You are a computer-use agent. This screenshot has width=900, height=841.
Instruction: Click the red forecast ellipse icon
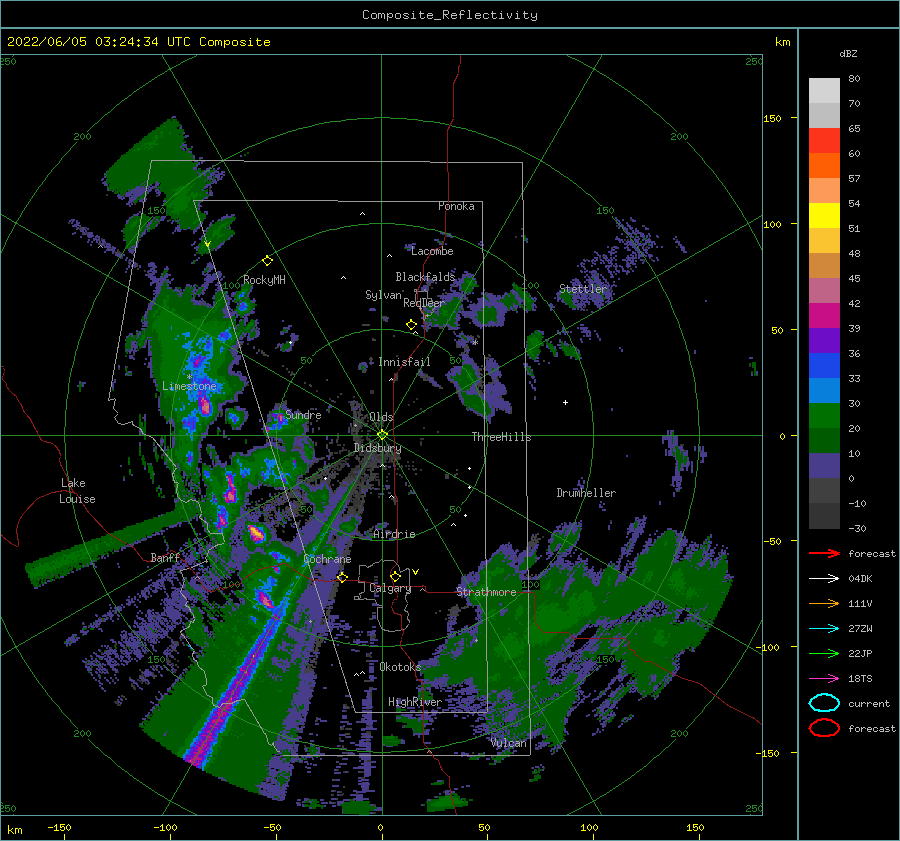[x=824, y=728]
